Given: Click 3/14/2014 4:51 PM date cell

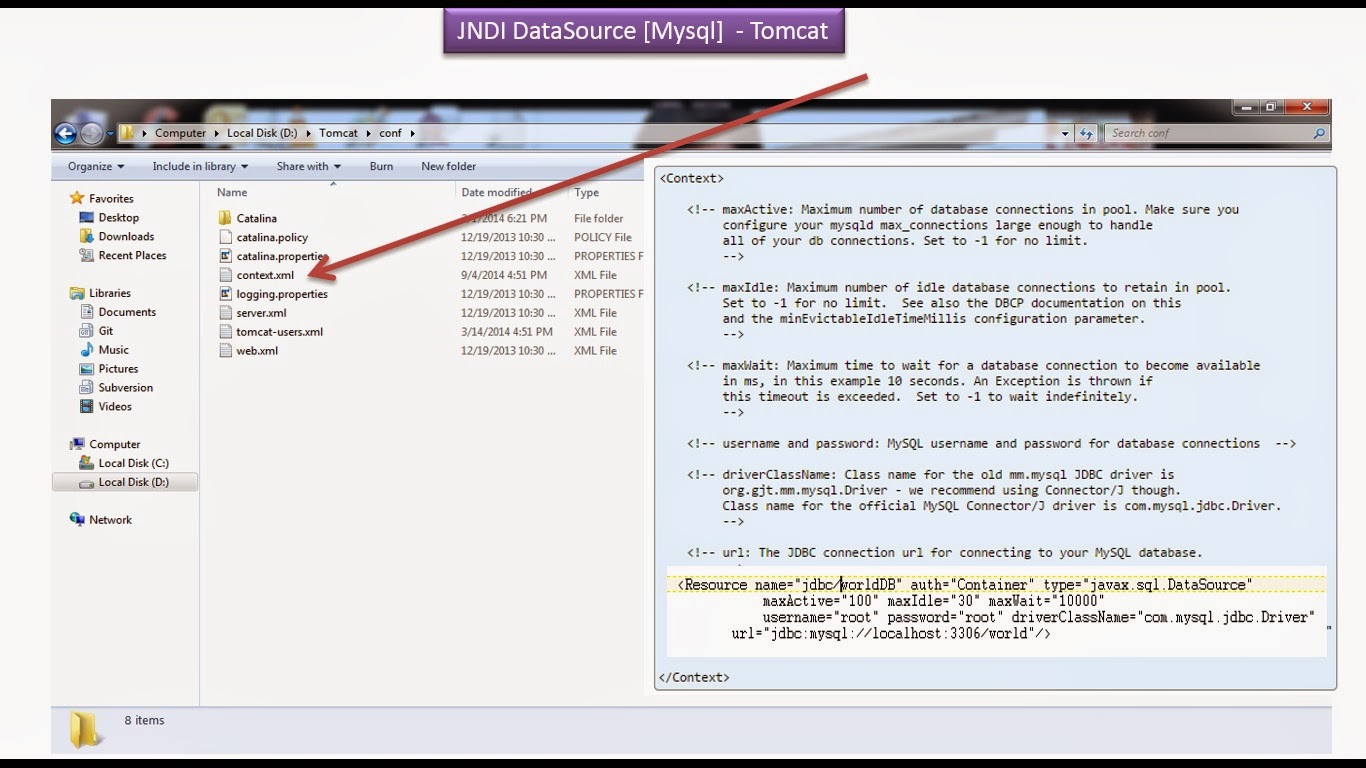Looking at the screenshot, I should click(507, 332).
